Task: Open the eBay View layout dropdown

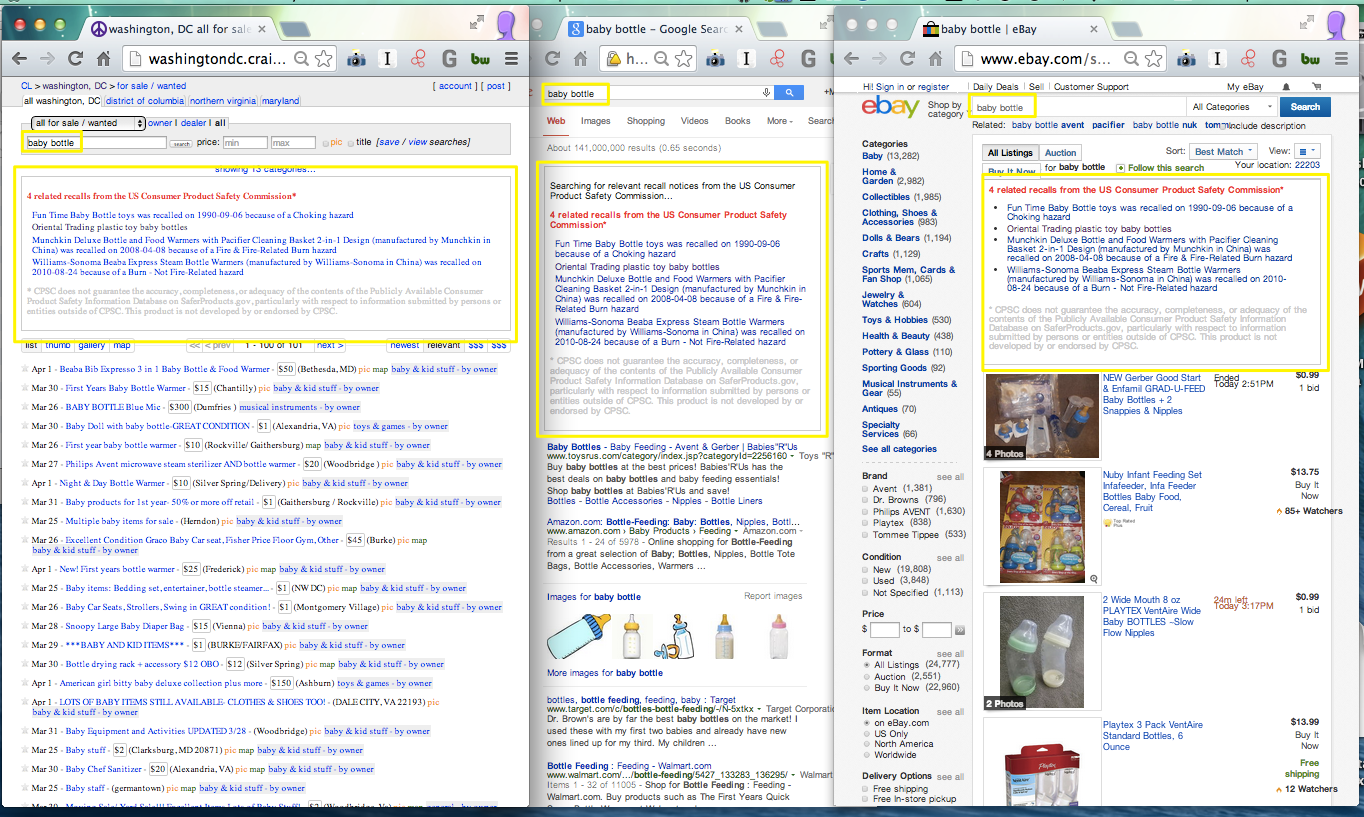Action: click(x=1306, y=152)
